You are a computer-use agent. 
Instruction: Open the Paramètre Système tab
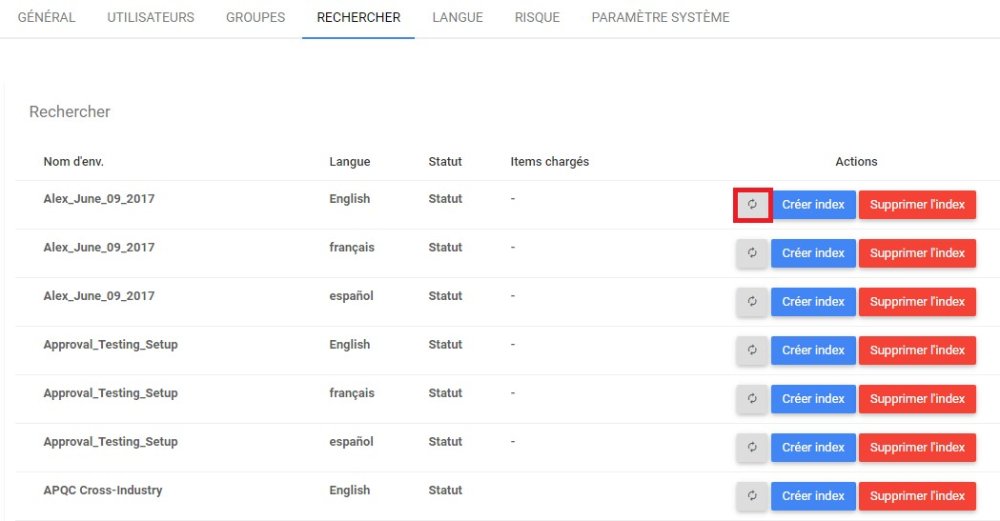point(660,18)
